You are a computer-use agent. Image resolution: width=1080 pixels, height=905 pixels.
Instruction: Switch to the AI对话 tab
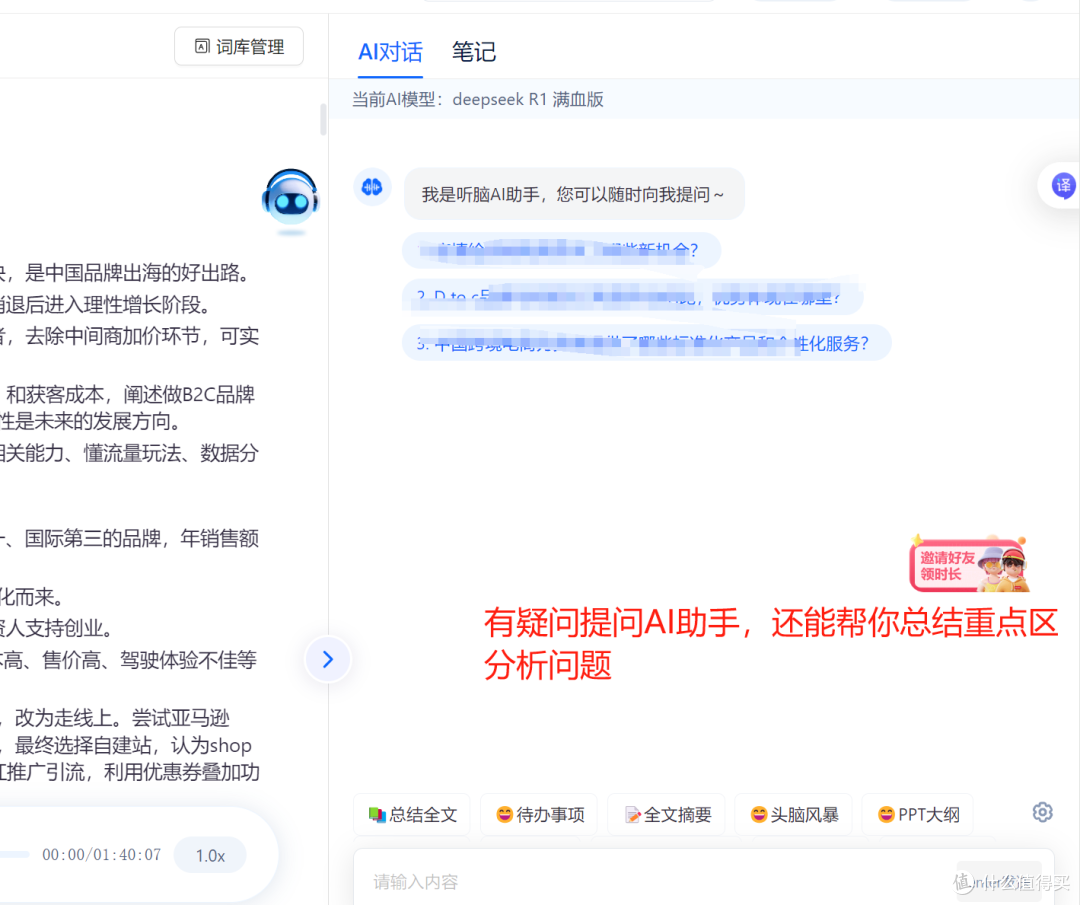[x=390, y=52]
